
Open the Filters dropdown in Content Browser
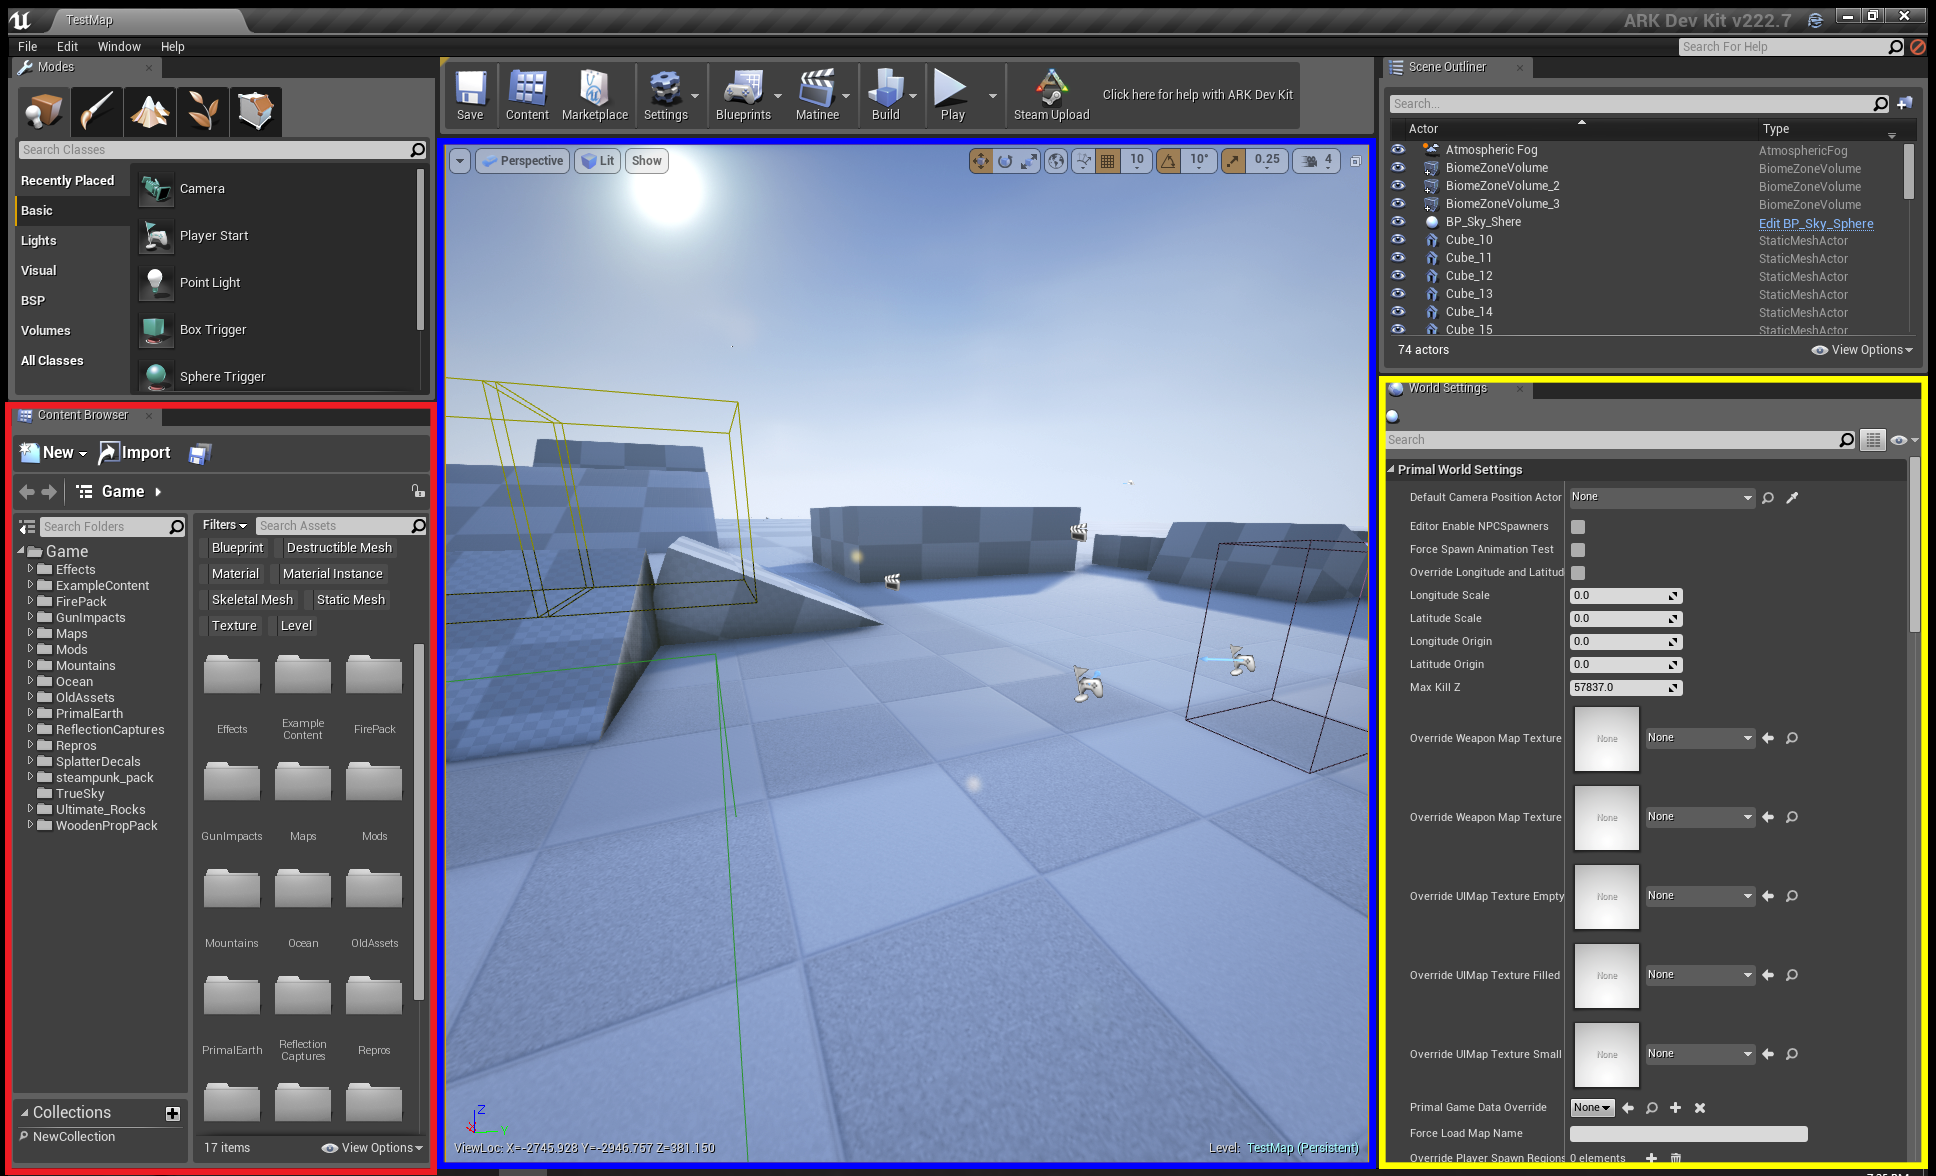224,525
